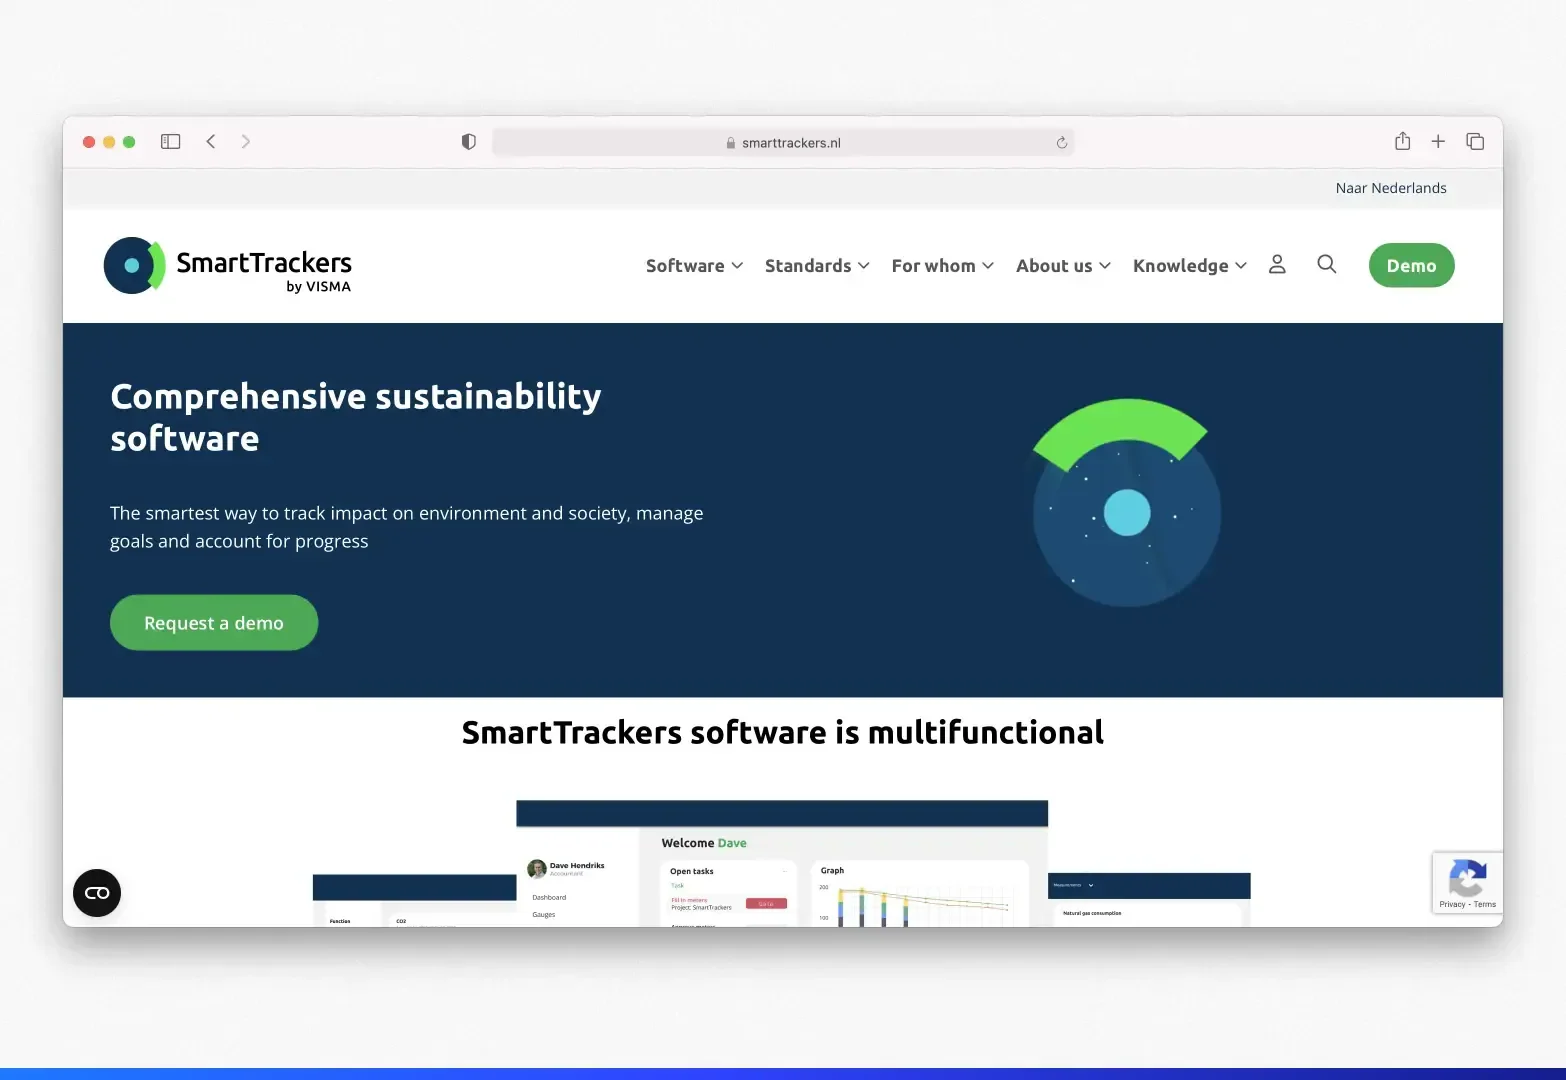This screenshot has width=1566, height=1080.
Task: Minimize the Safari window
Action: click(109, 142)
